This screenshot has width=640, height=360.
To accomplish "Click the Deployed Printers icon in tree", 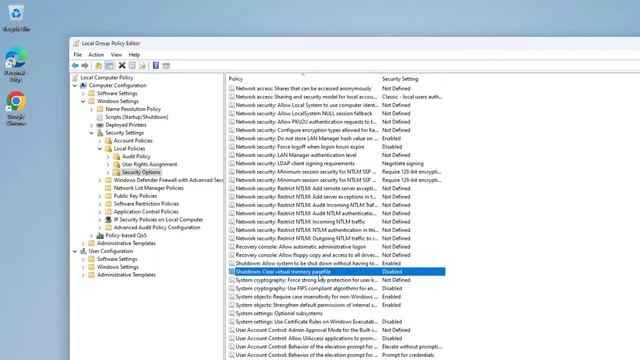I will coord(100,125).
